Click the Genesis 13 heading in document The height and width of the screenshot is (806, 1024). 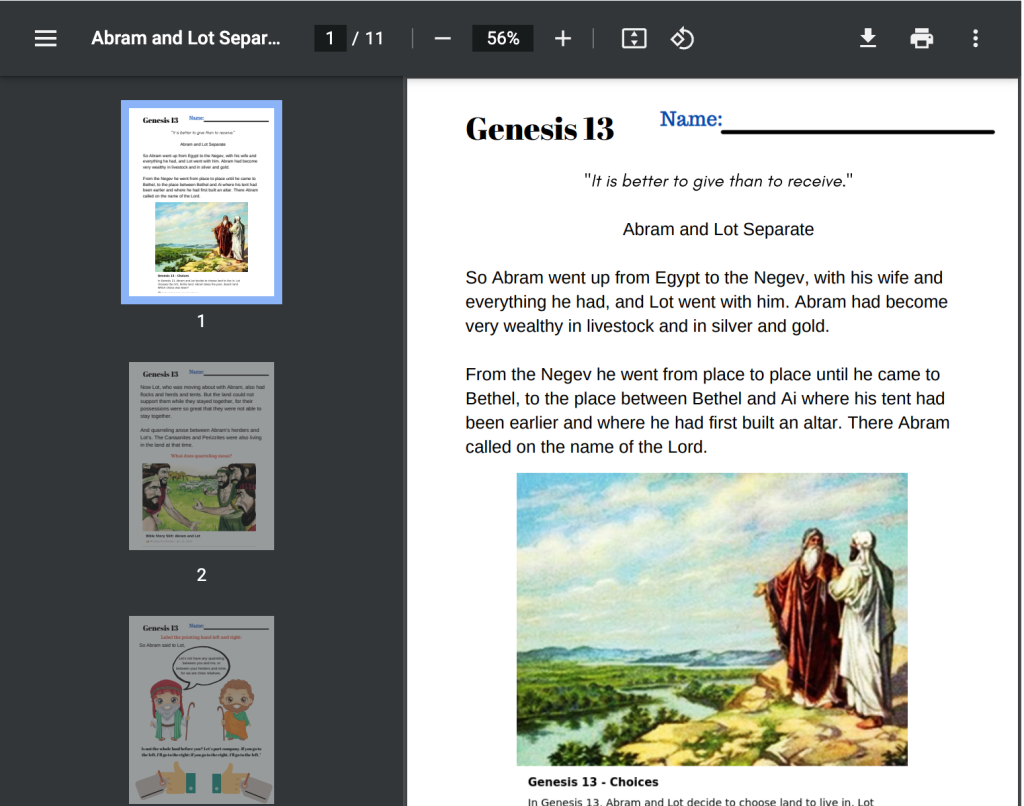click(x=540, y=129)
